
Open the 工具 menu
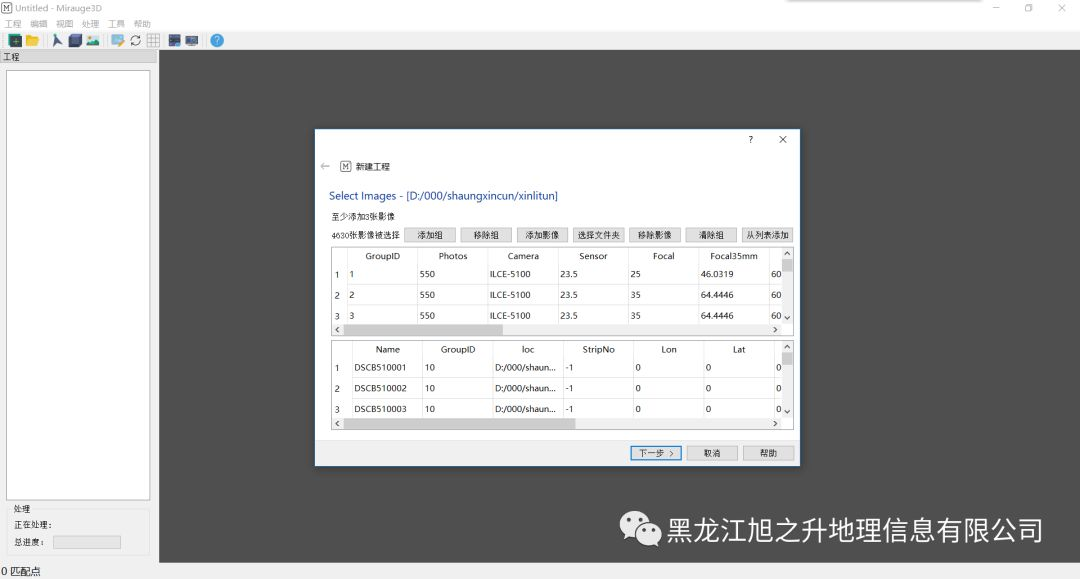click(115, 23)
